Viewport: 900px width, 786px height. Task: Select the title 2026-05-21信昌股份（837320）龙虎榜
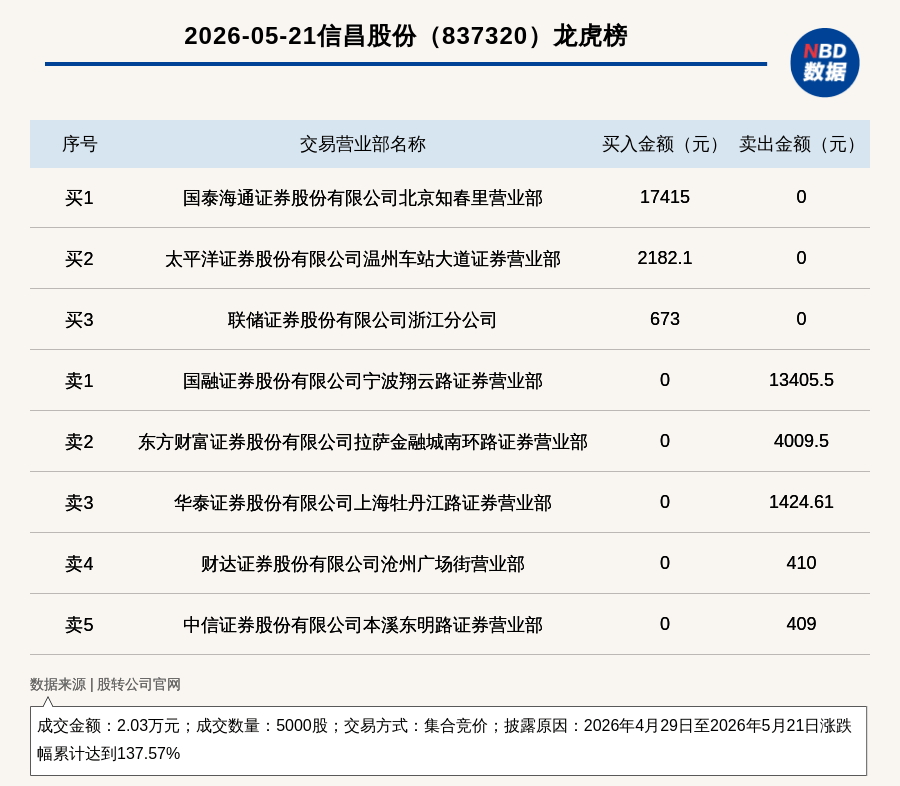click(406, 36)
